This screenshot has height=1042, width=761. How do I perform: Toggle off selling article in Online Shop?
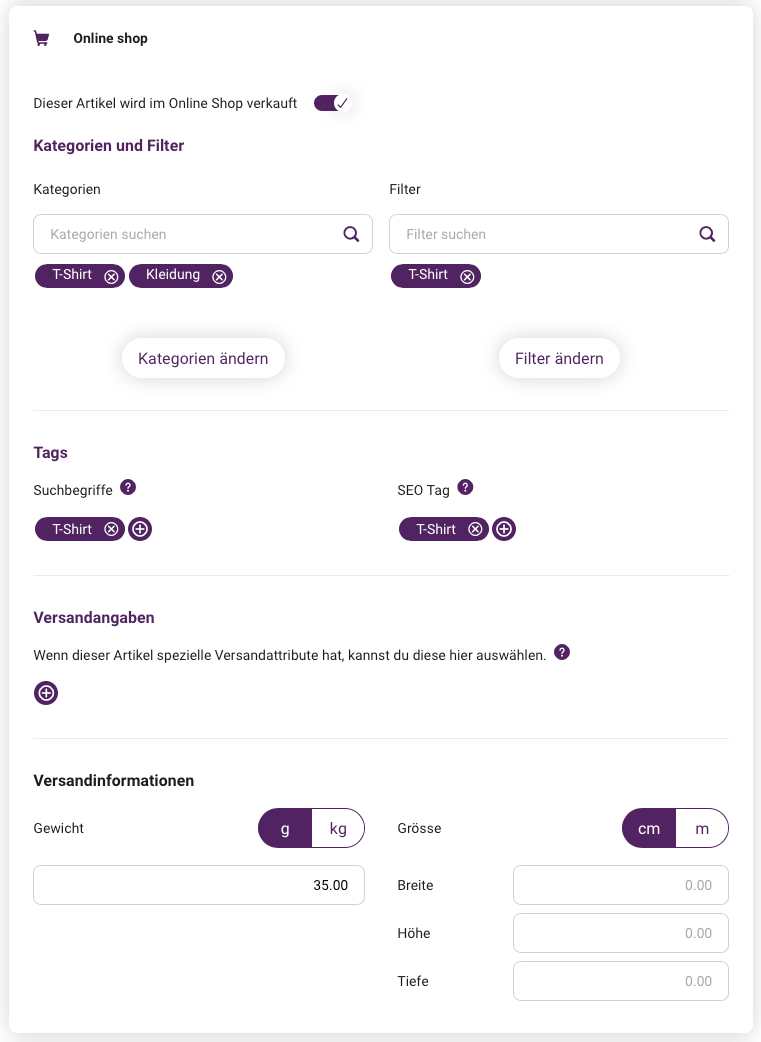(x=332, y=103)
